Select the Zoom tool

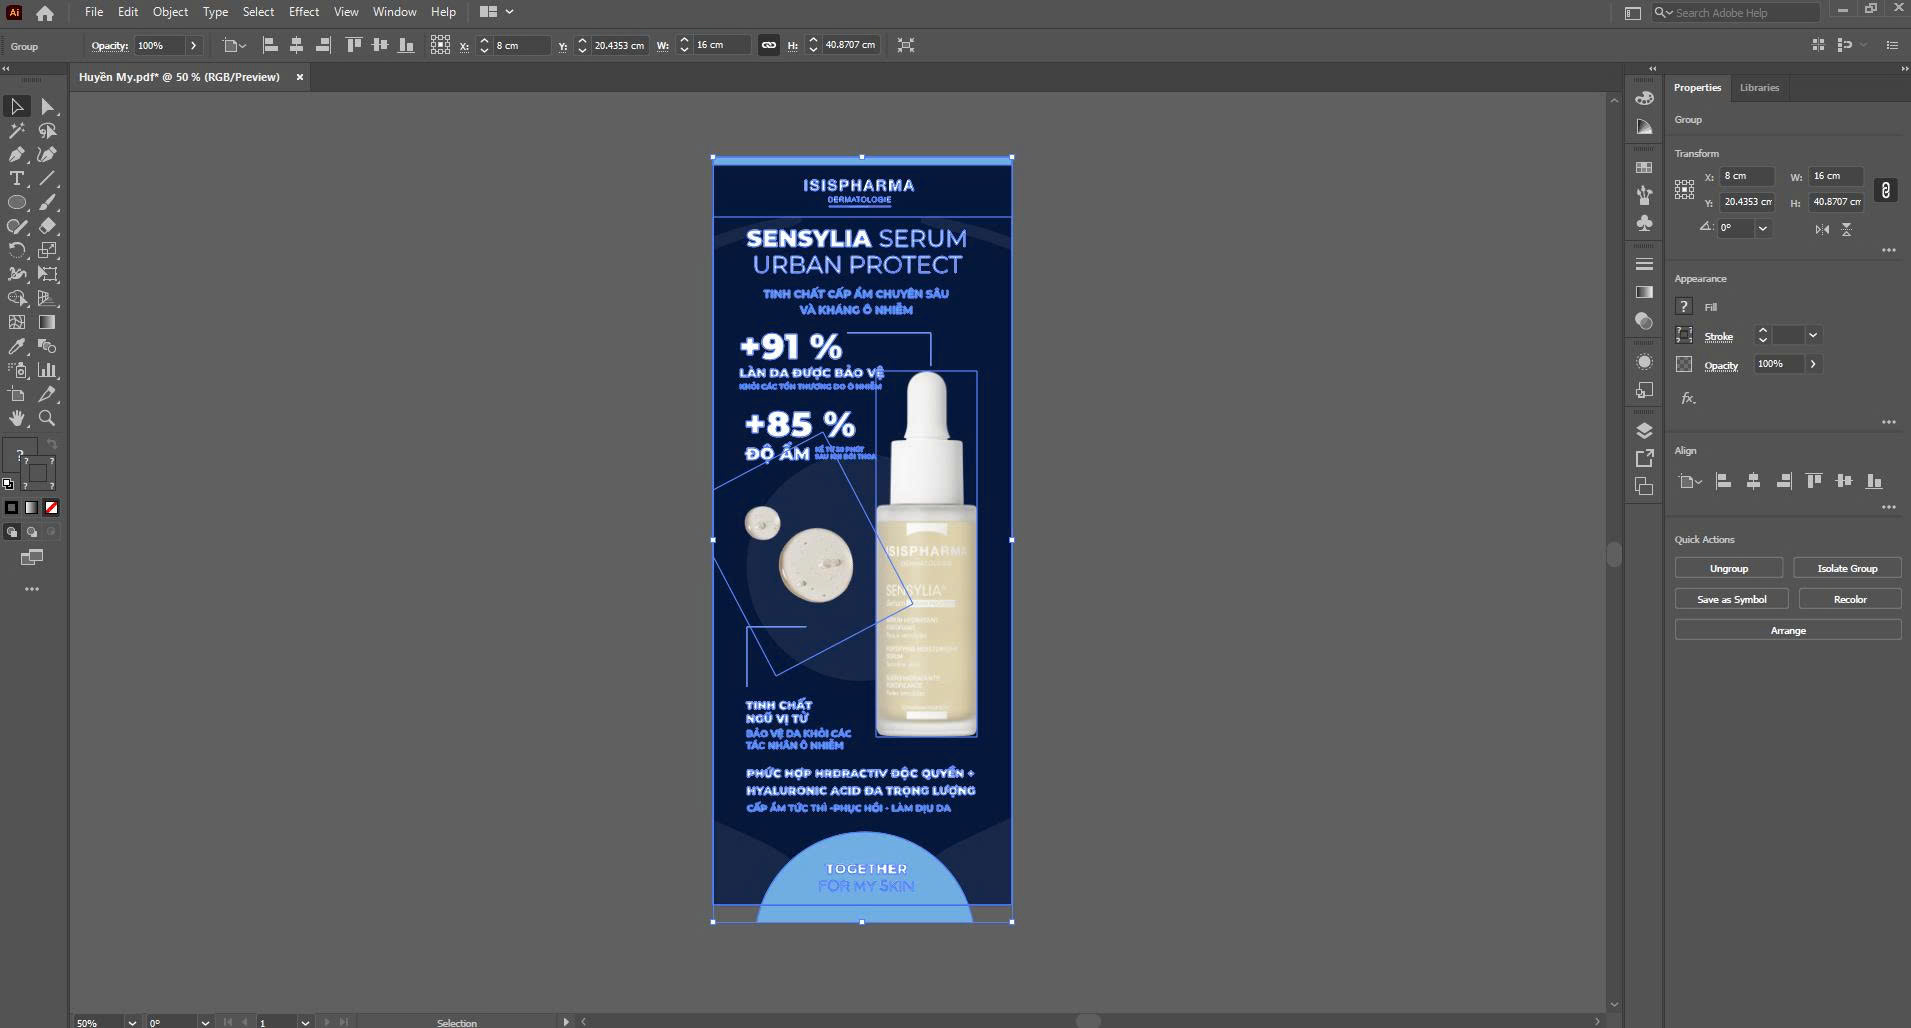click(47, 419)
